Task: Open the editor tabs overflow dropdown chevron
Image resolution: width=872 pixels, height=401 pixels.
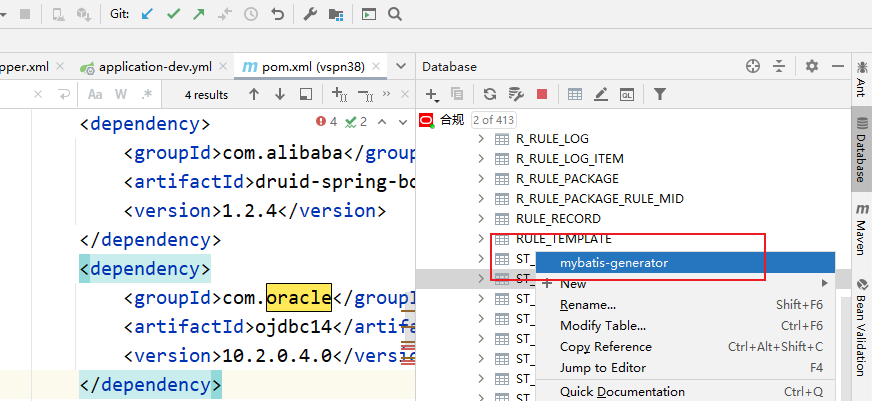Action: (402, 66)
